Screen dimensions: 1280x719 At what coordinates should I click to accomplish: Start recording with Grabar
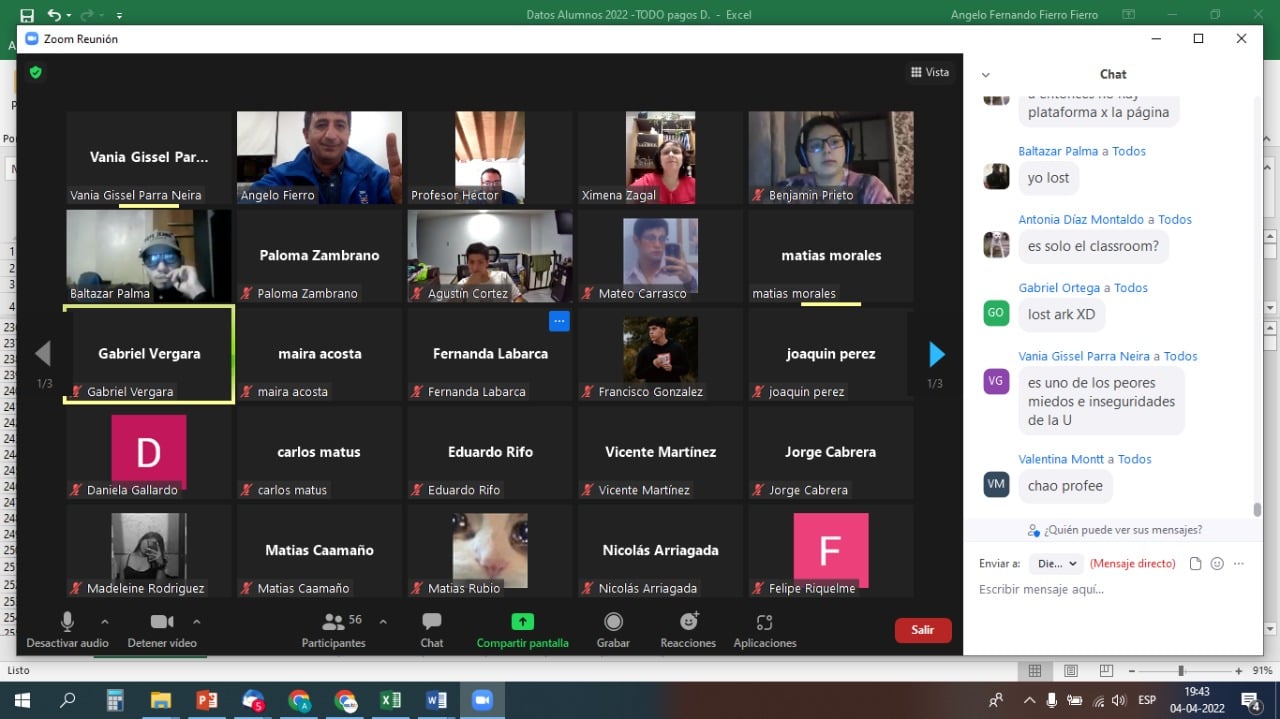click(x=613, y=629)
